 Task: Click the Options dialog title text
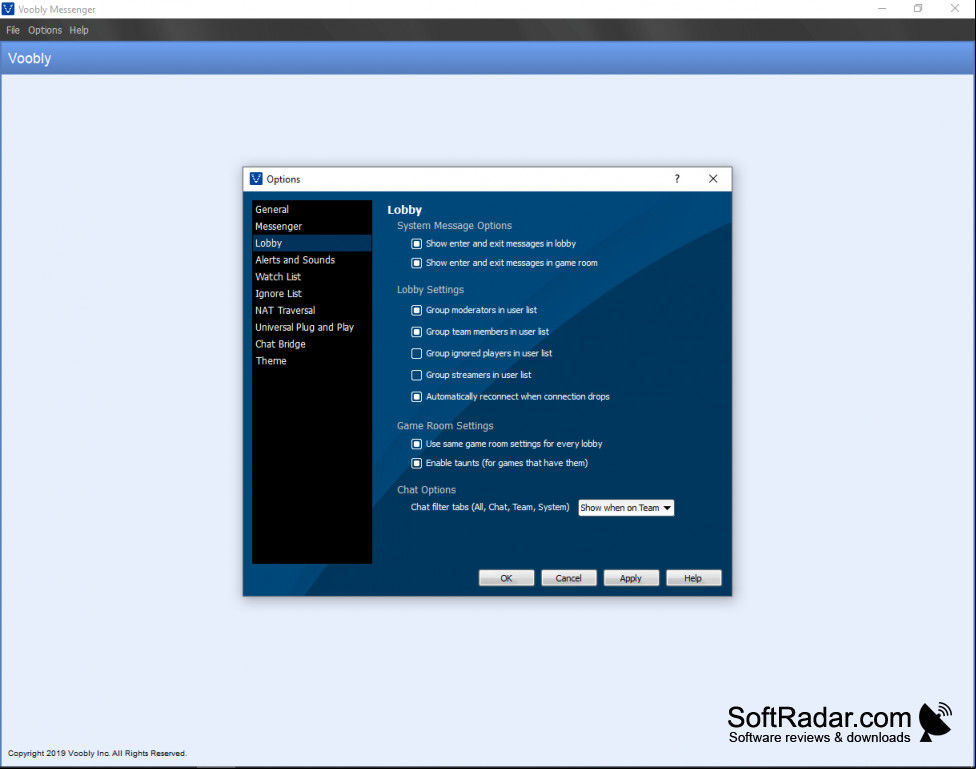(283, 179)
